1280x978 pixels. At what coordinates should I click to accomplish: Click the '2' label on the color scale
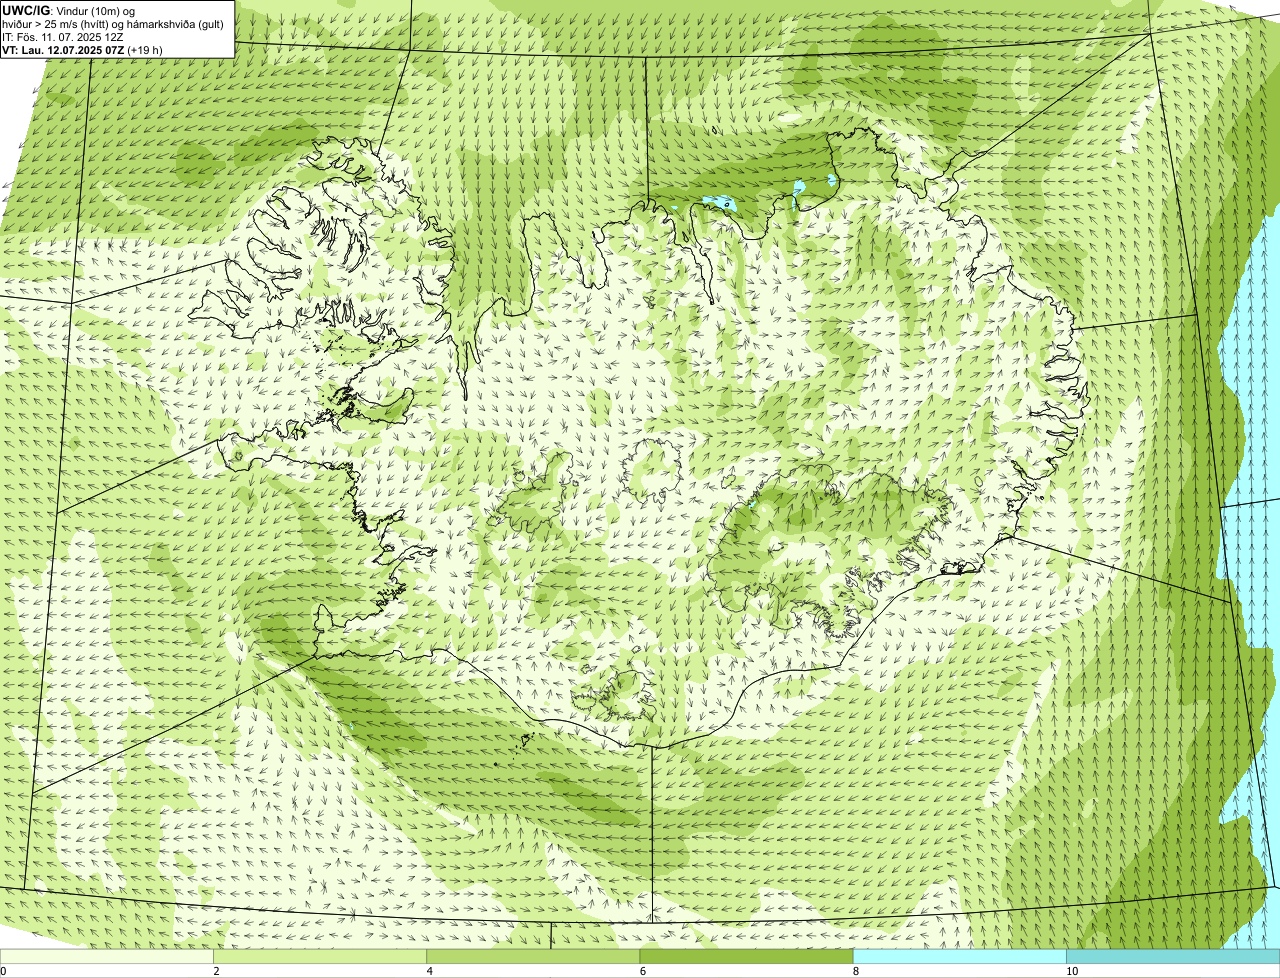click(217, 971)
